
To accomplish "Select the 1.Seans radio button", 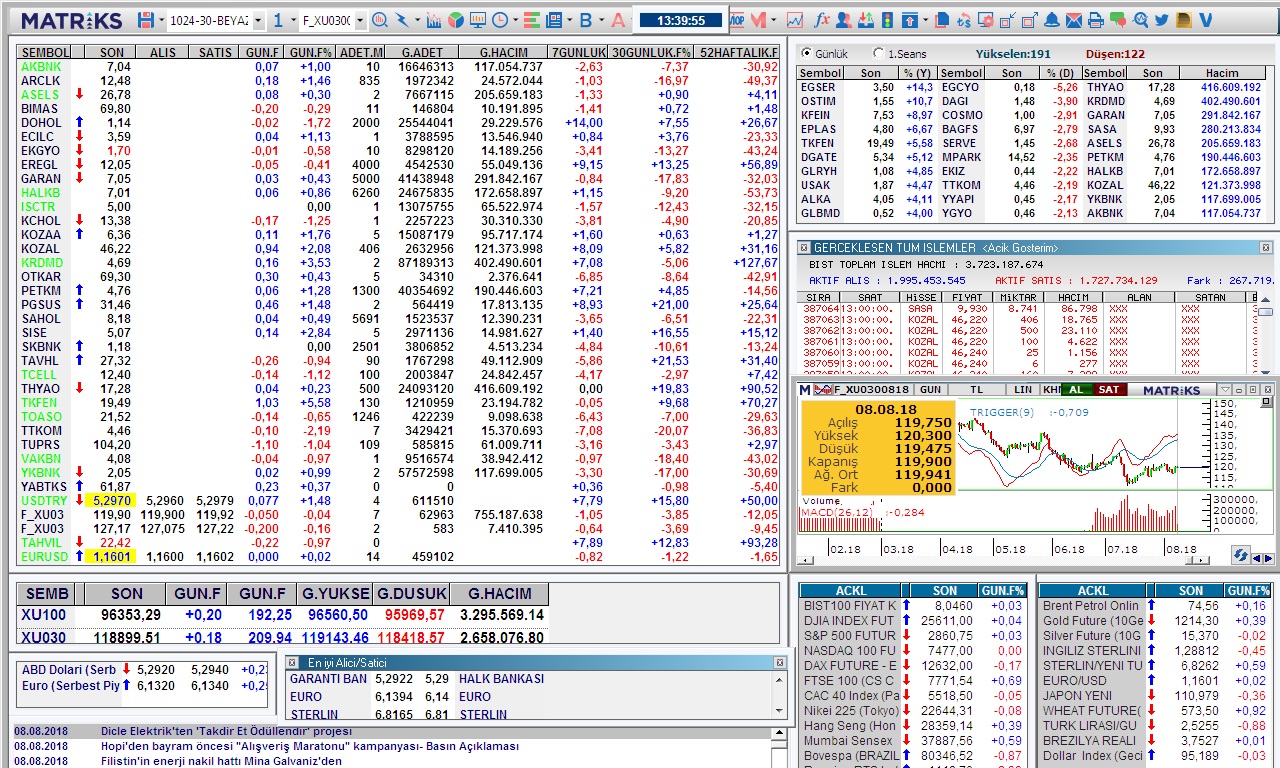I will [878, 54].
